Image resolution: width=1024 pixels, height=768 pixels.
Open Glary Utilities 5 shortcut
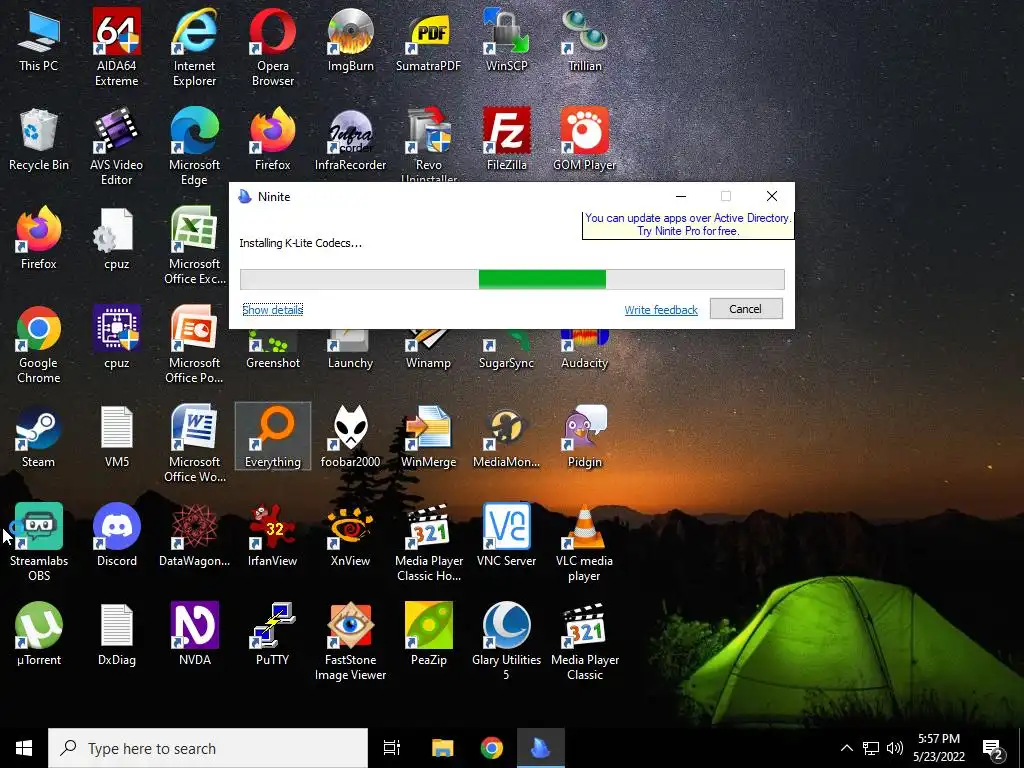507,642
